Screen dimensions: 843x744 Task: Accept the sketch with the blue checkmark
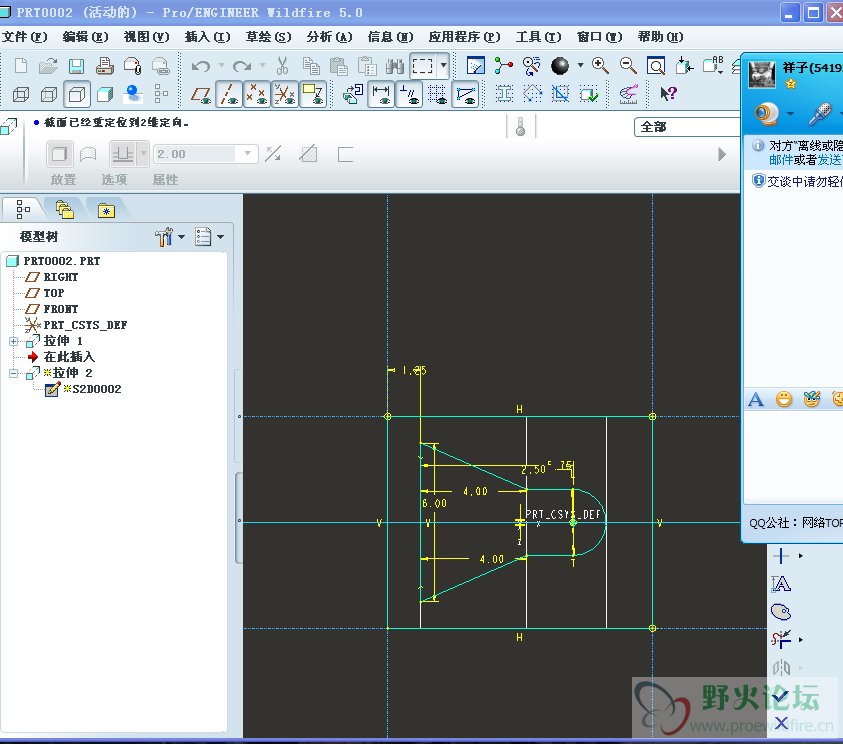point(781,697)
